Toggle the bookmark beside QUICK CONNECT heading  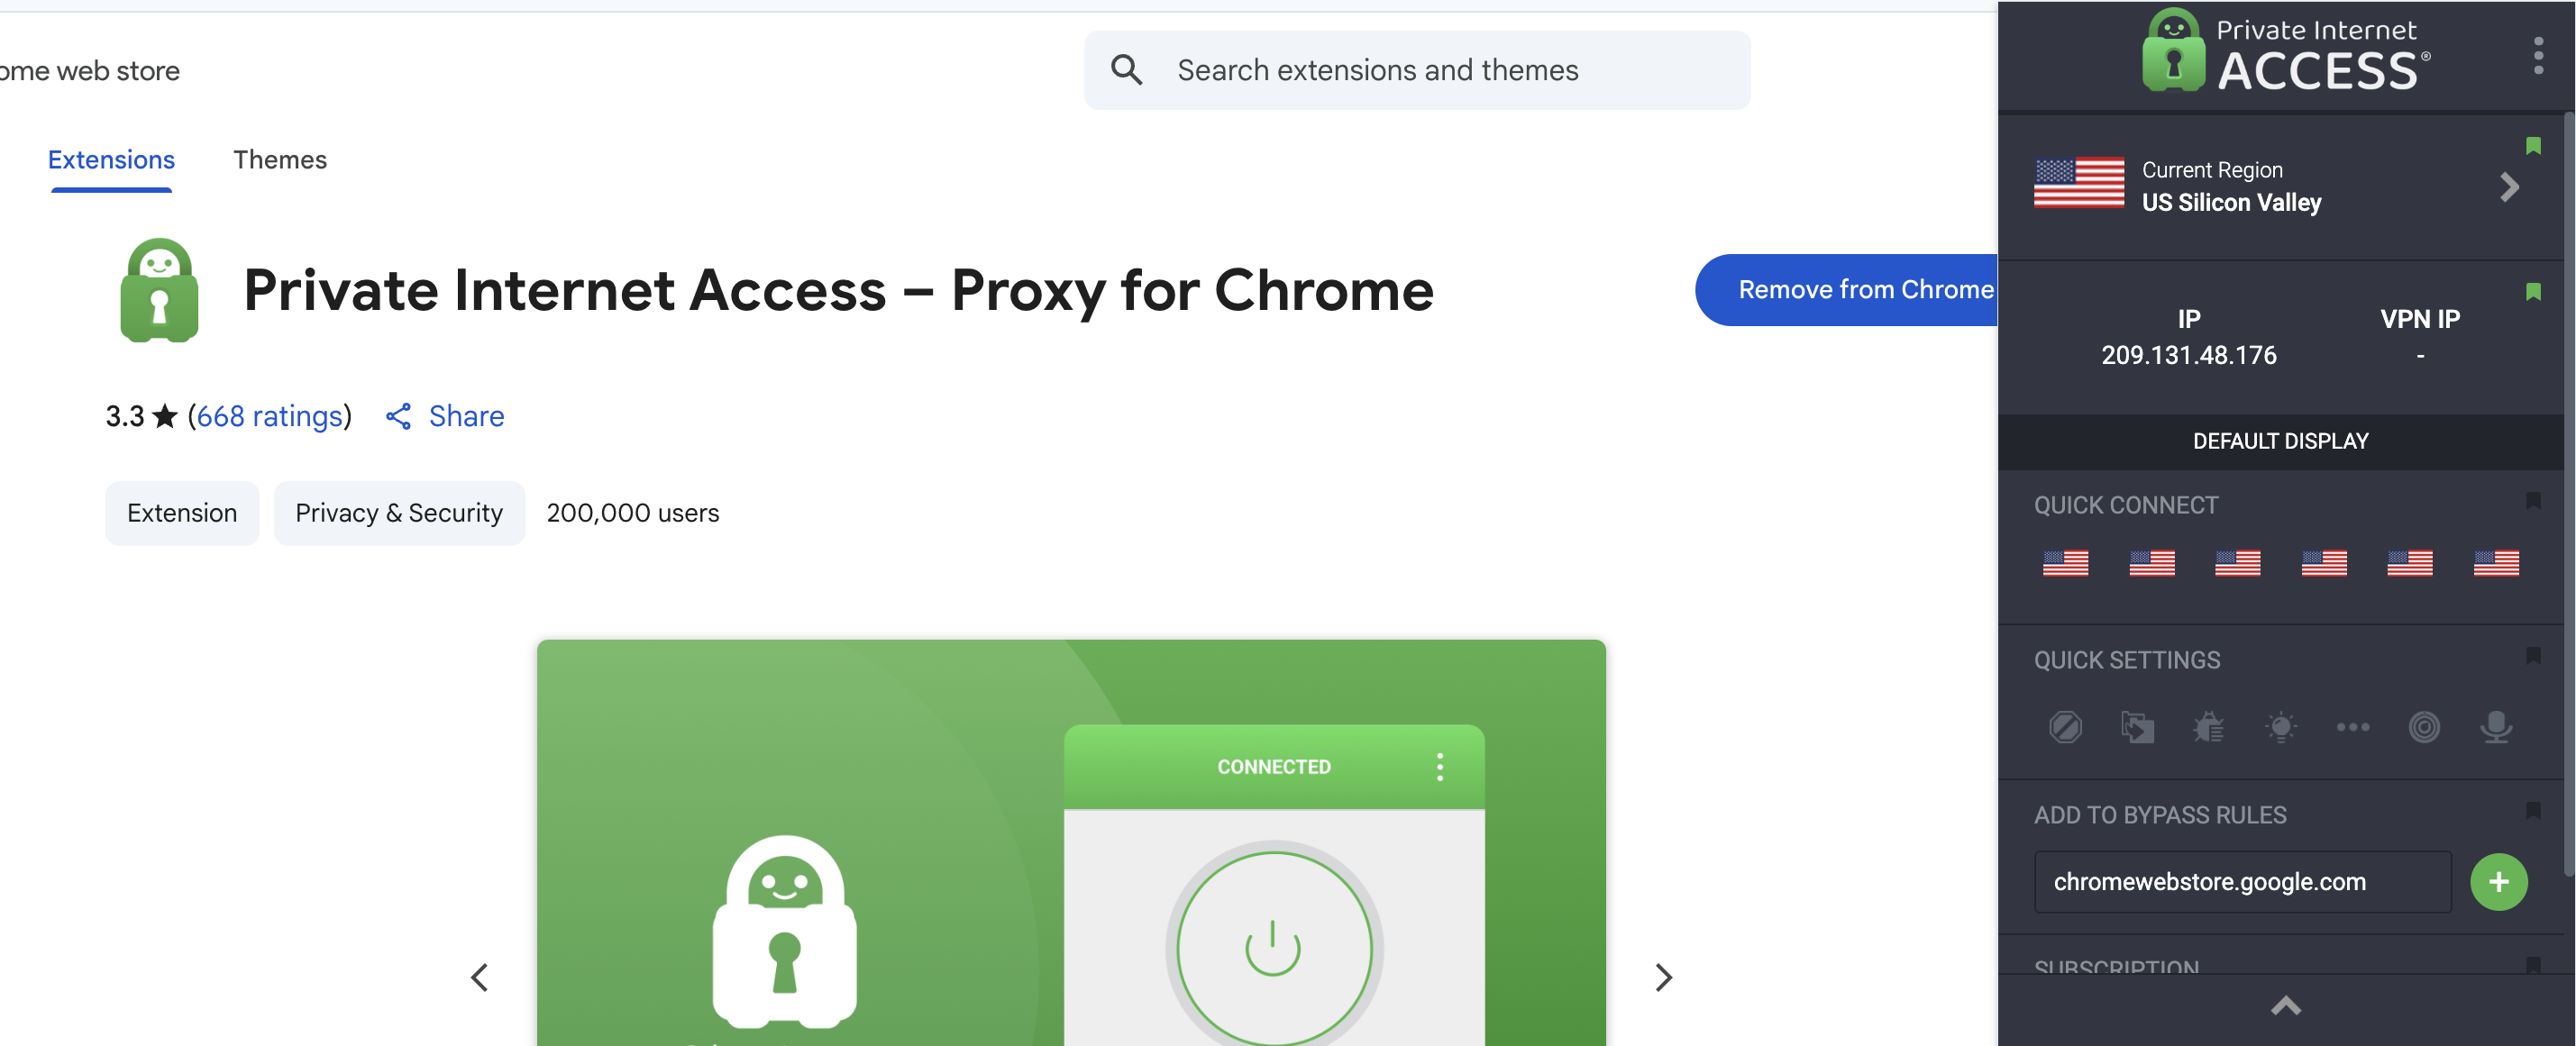pos(2534,503)
